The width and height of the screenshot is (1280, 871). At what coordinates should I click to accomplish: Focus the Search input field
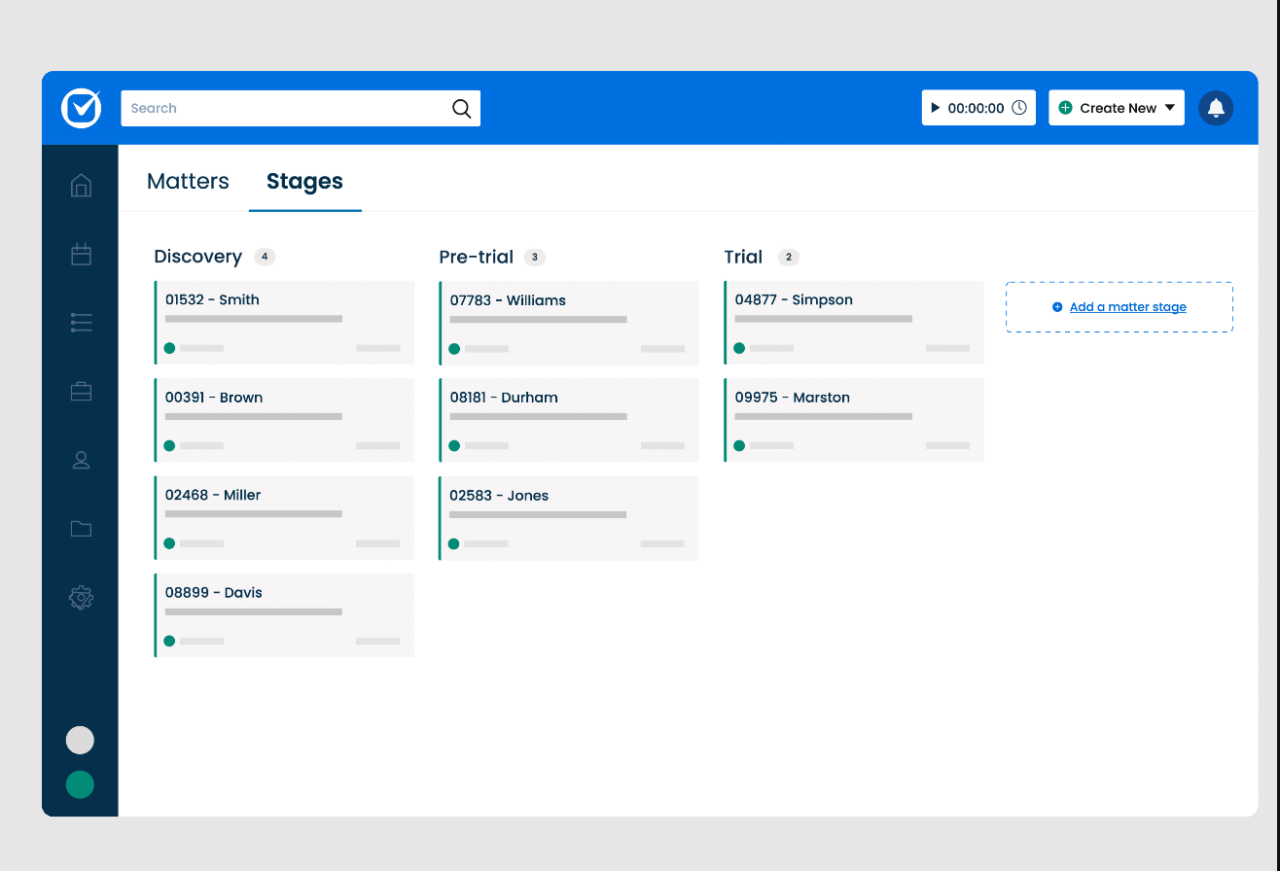[300, 108]
